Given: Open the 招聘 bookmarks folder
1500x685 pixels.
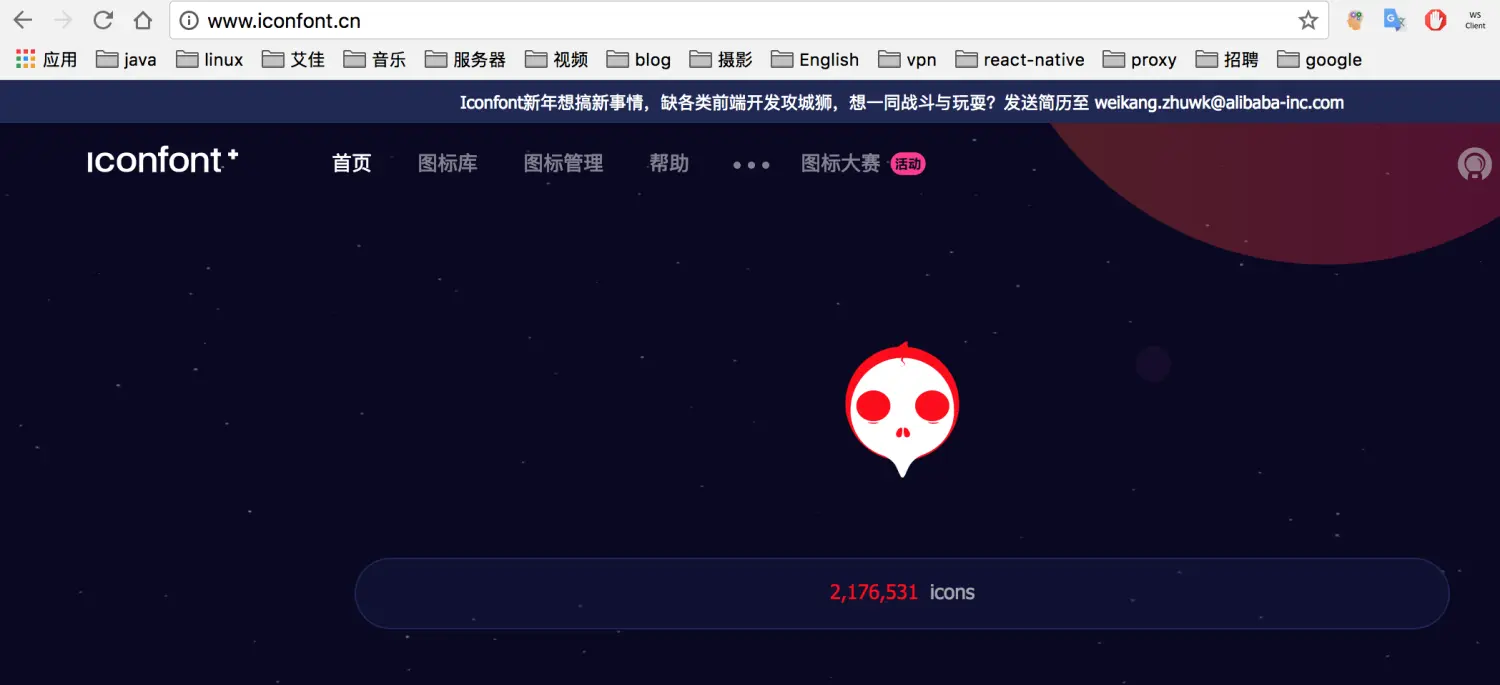Looking at the screenshot, I should [1227, 60].
